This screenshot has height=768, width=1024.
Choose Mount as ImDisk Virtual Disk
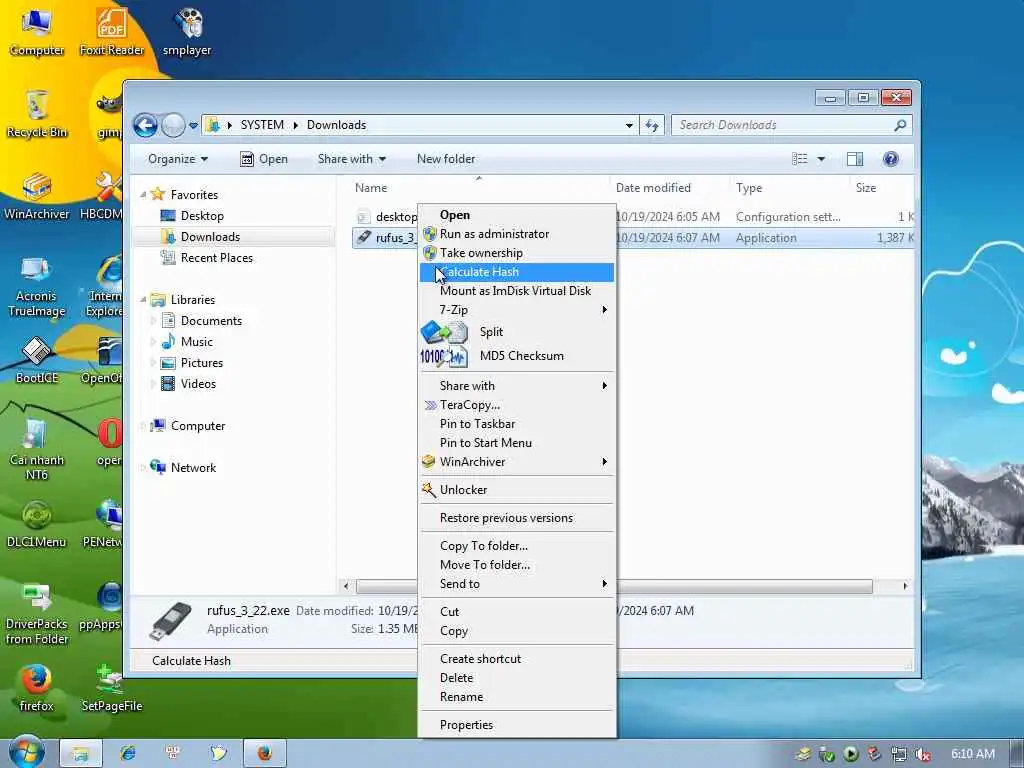point(517,291)
